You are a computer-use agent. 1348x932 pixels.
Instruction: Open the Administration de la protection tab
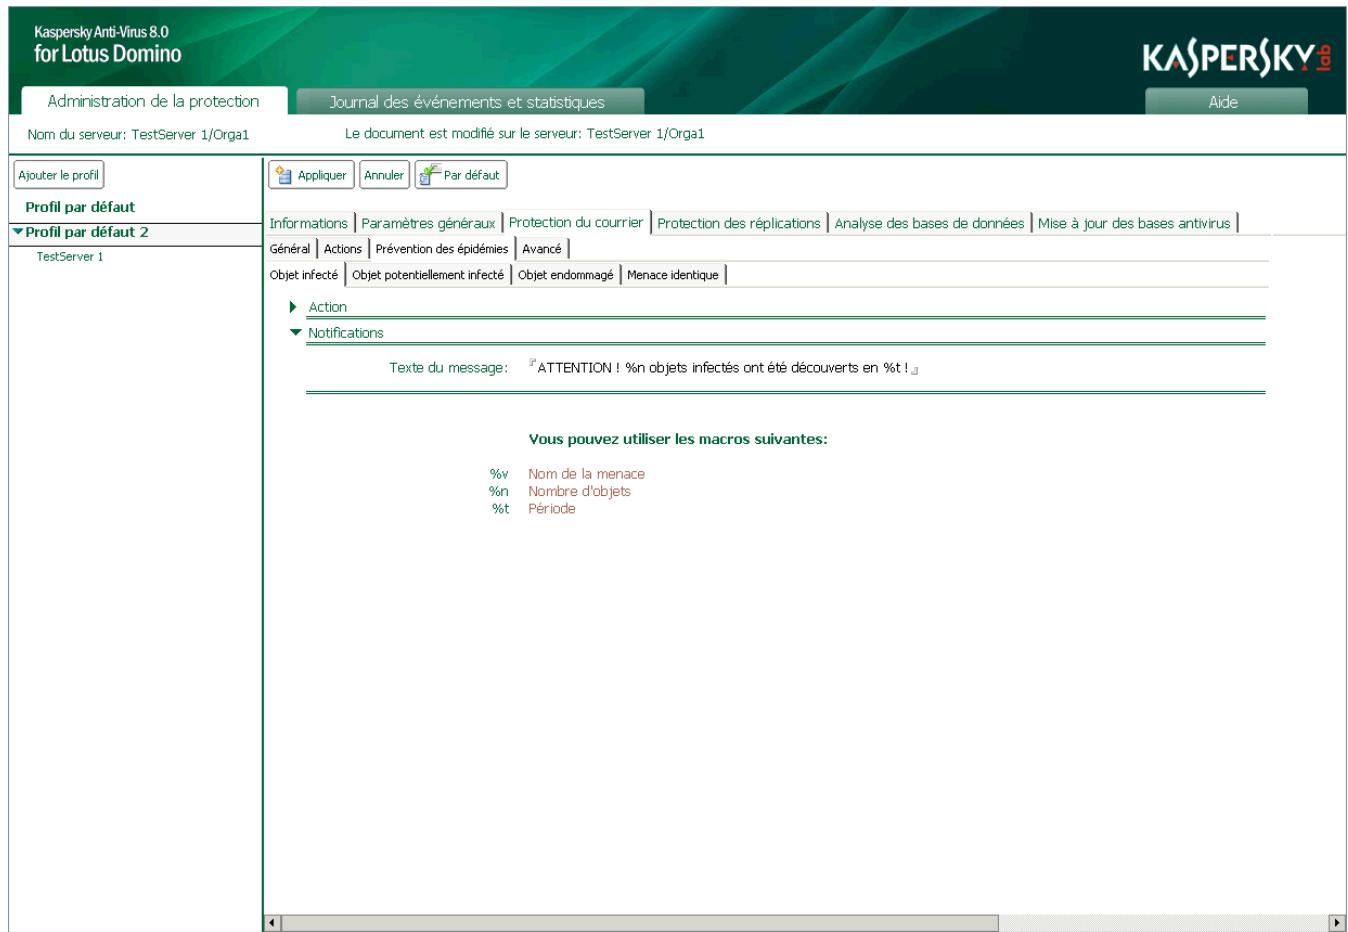(x=153, y=101)
